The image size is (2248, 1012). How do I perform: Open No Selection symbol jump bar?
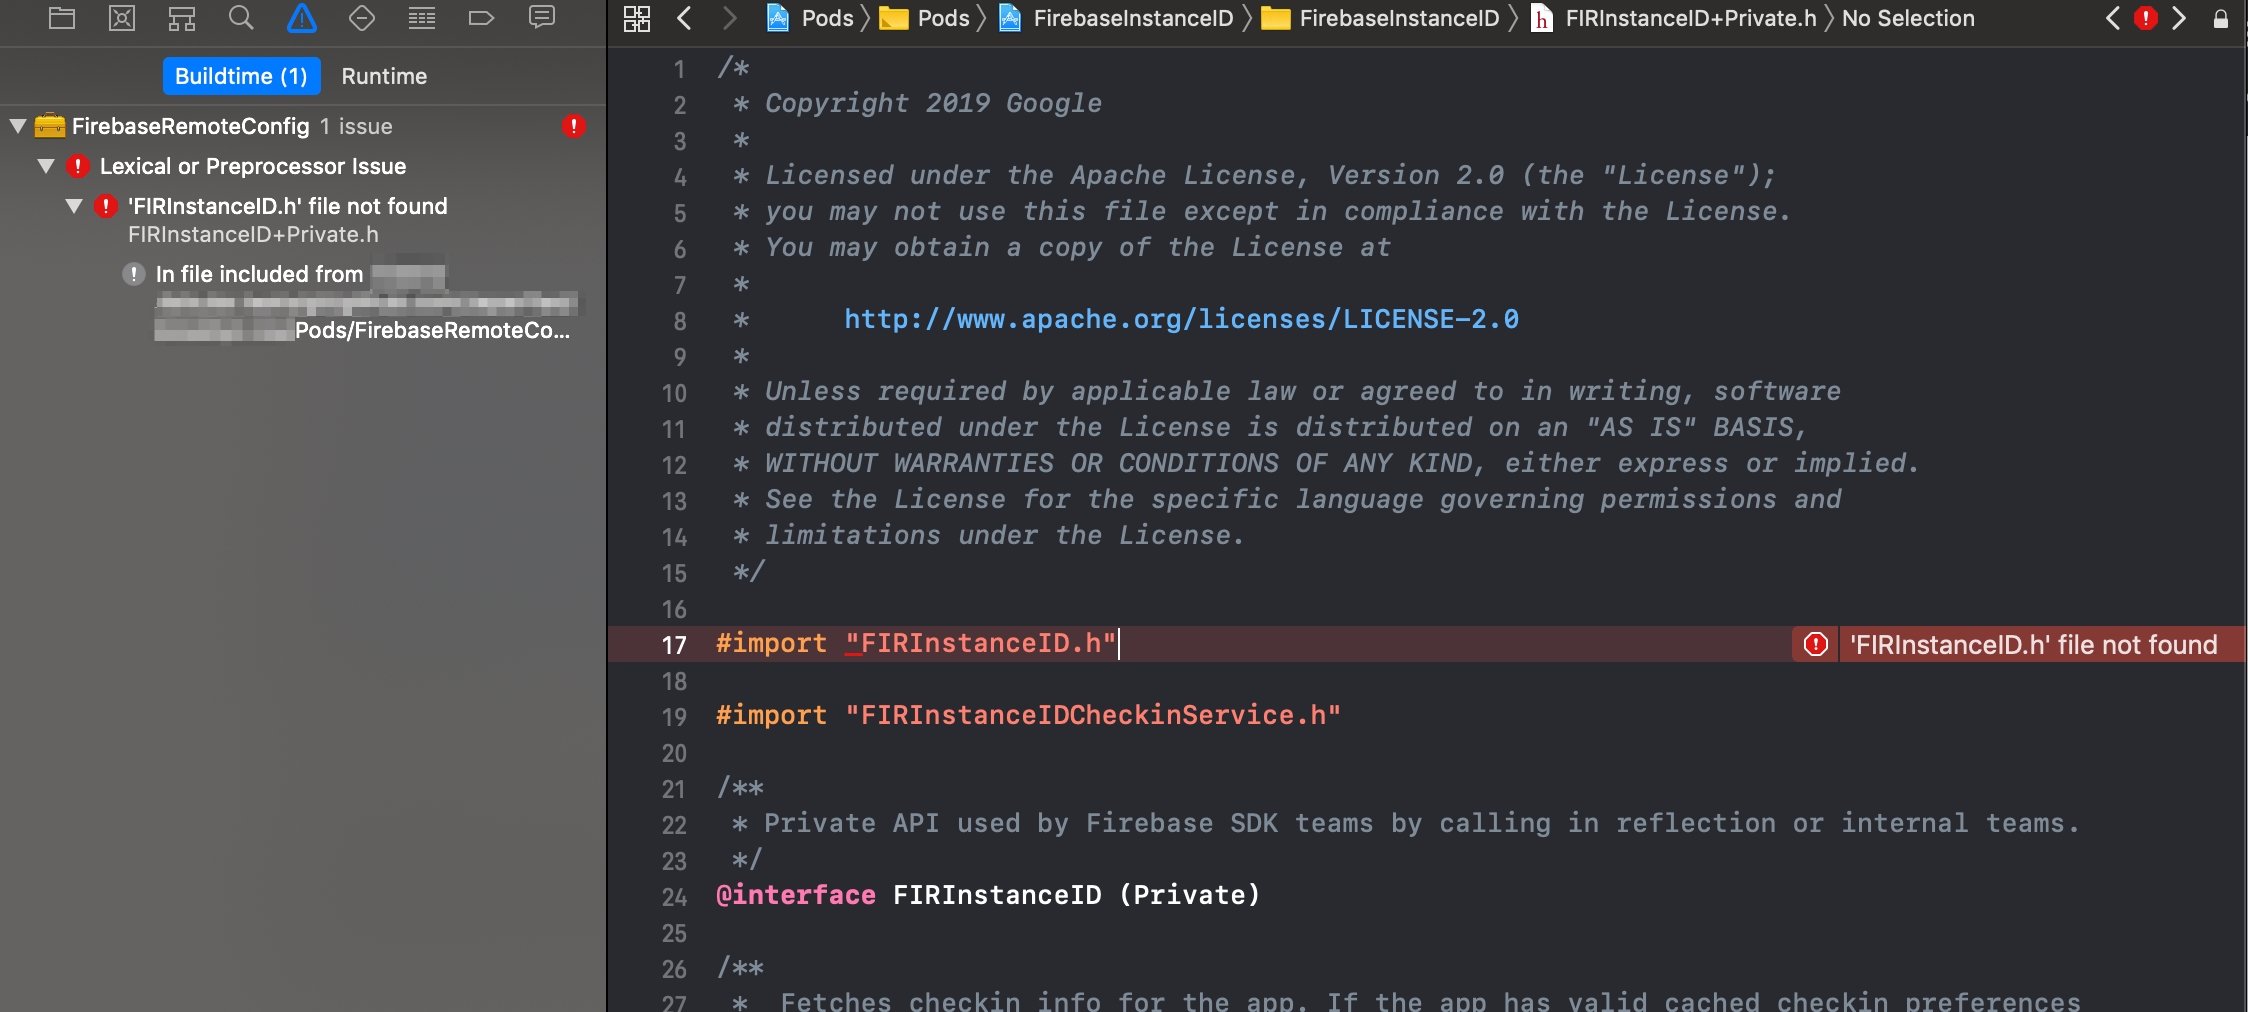[1908, 18]
